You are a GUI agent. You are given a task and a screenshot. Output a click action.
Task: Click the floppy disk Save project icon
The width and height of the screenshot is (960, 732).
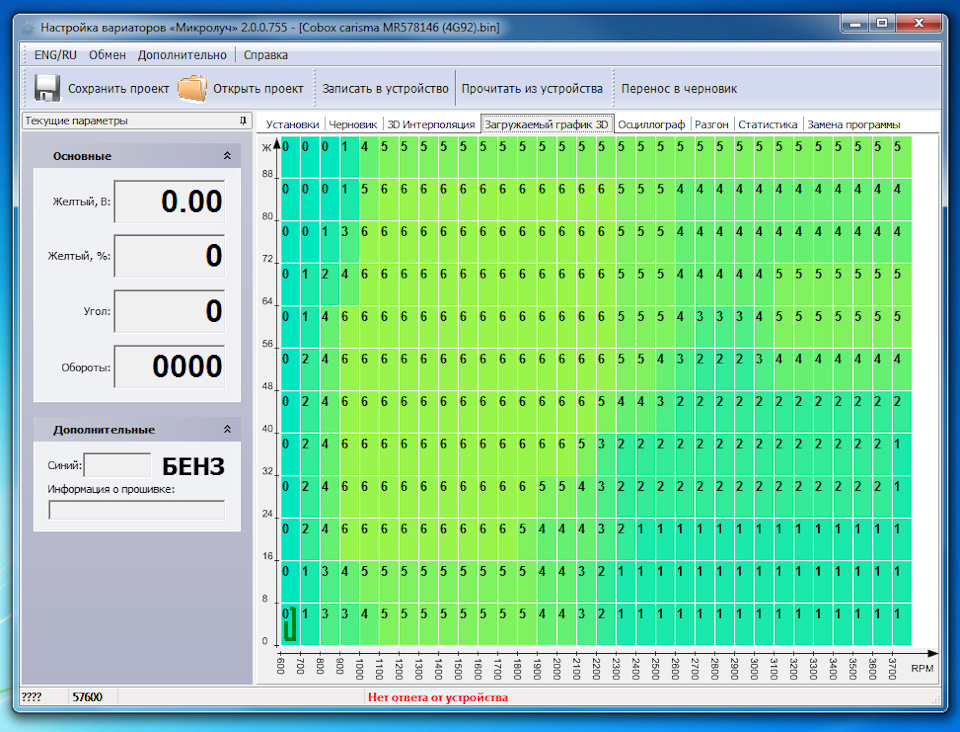[47, 88]
